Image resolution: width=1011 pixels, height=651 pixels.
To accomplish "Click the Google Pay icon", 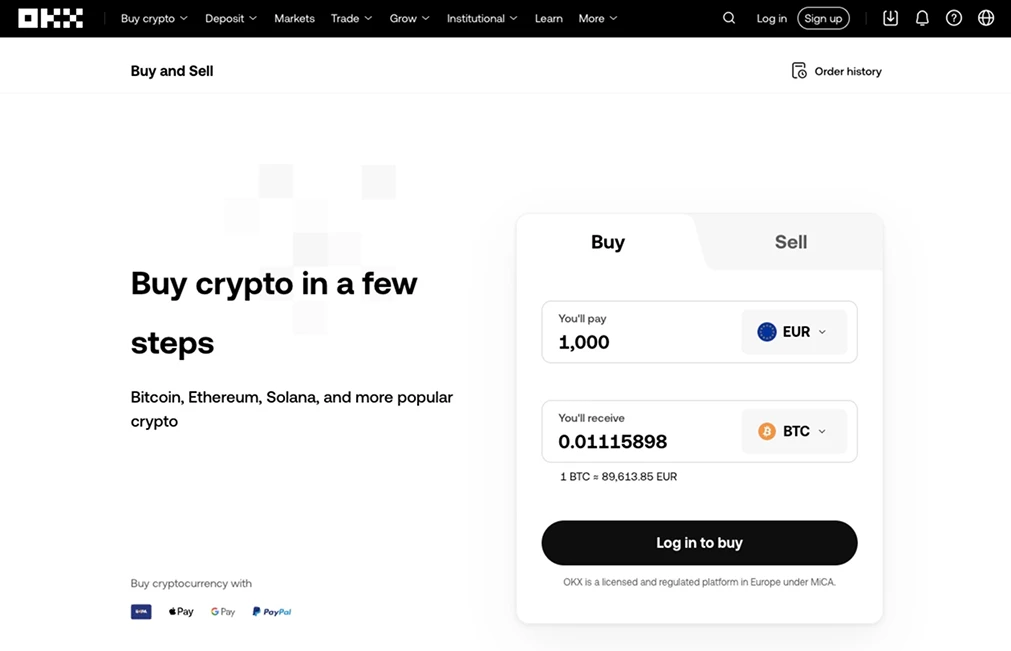I will [x=223, y=611].
